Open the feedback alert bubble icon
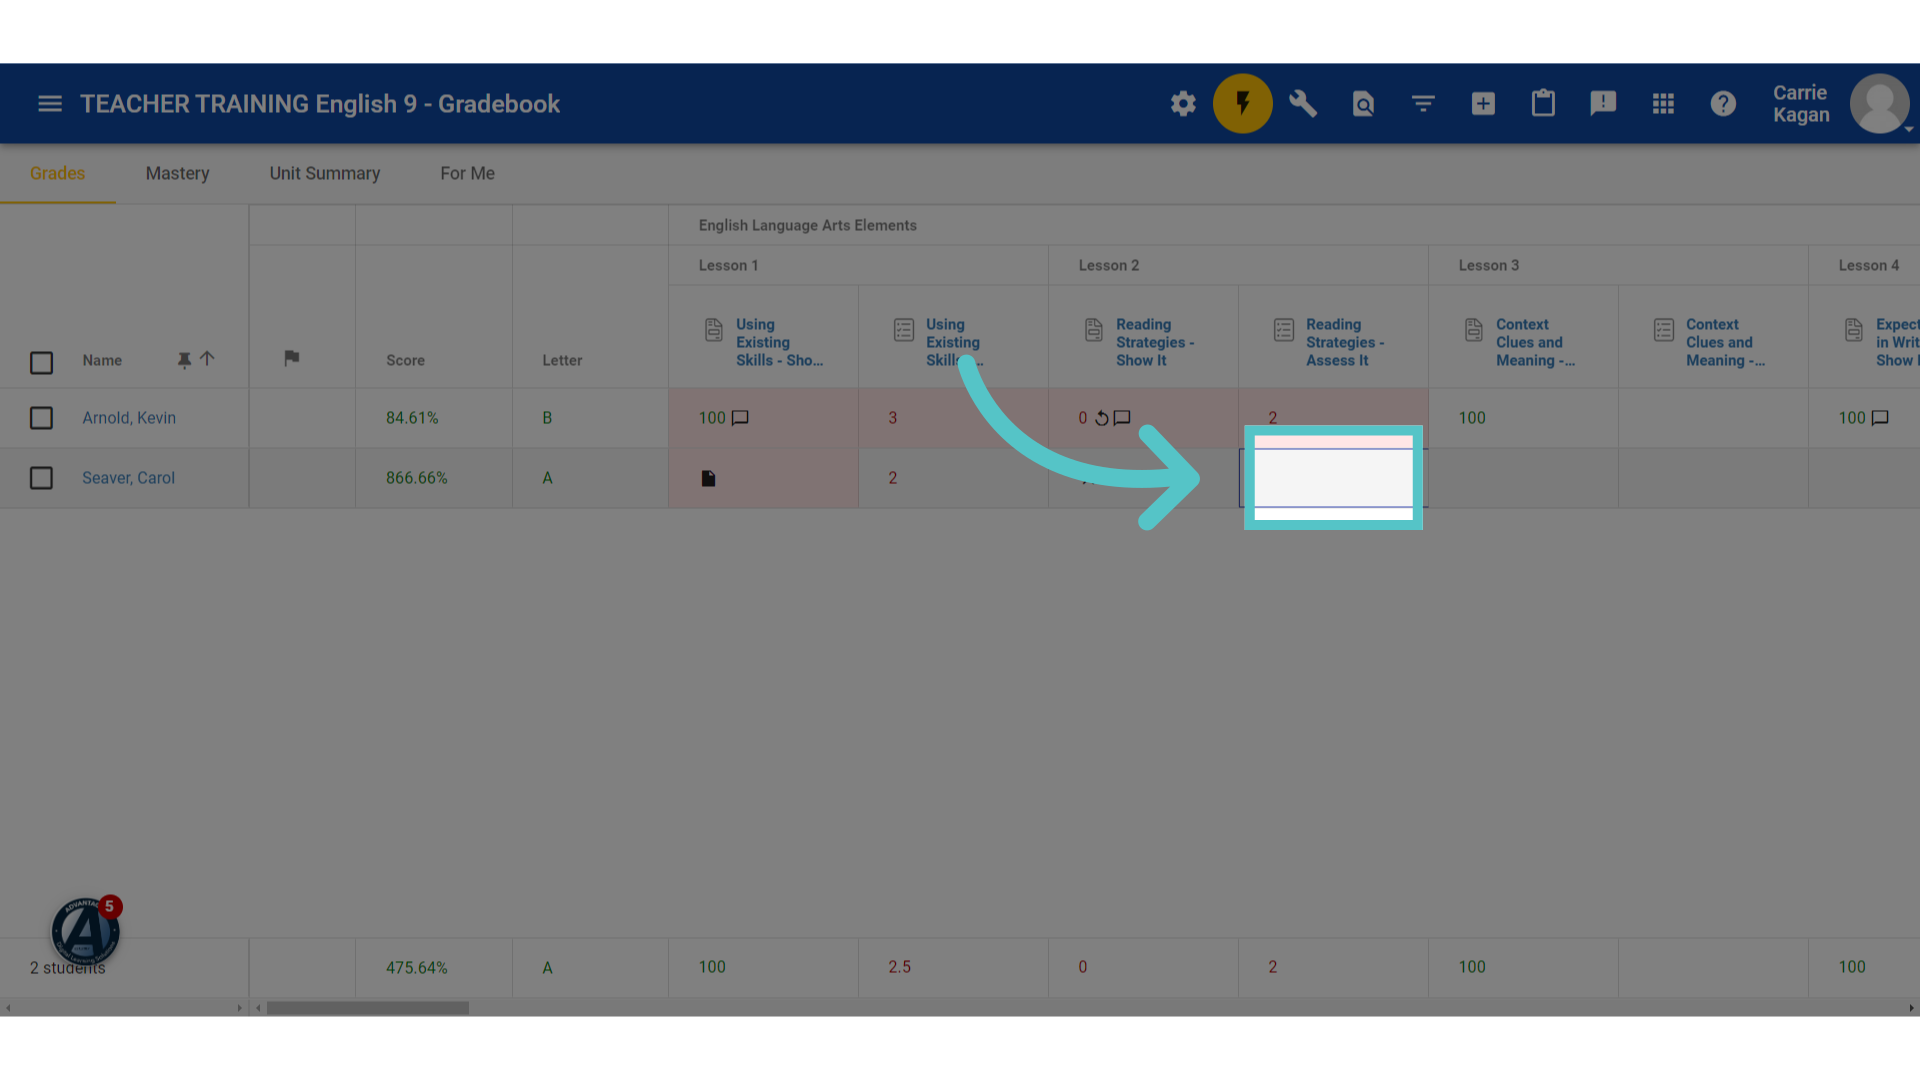 [x=1603, y=104]
